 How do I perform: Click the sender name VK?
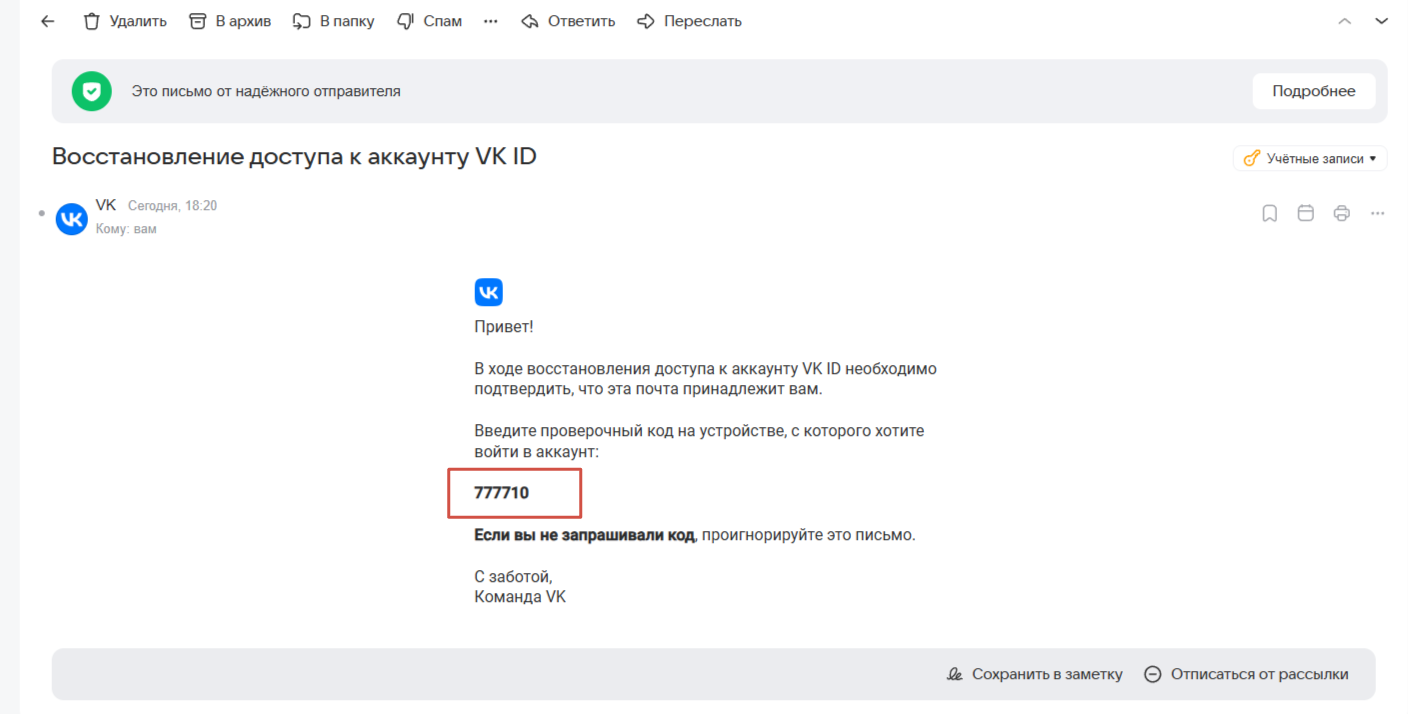pyautogui.click(x=106, y=205)
